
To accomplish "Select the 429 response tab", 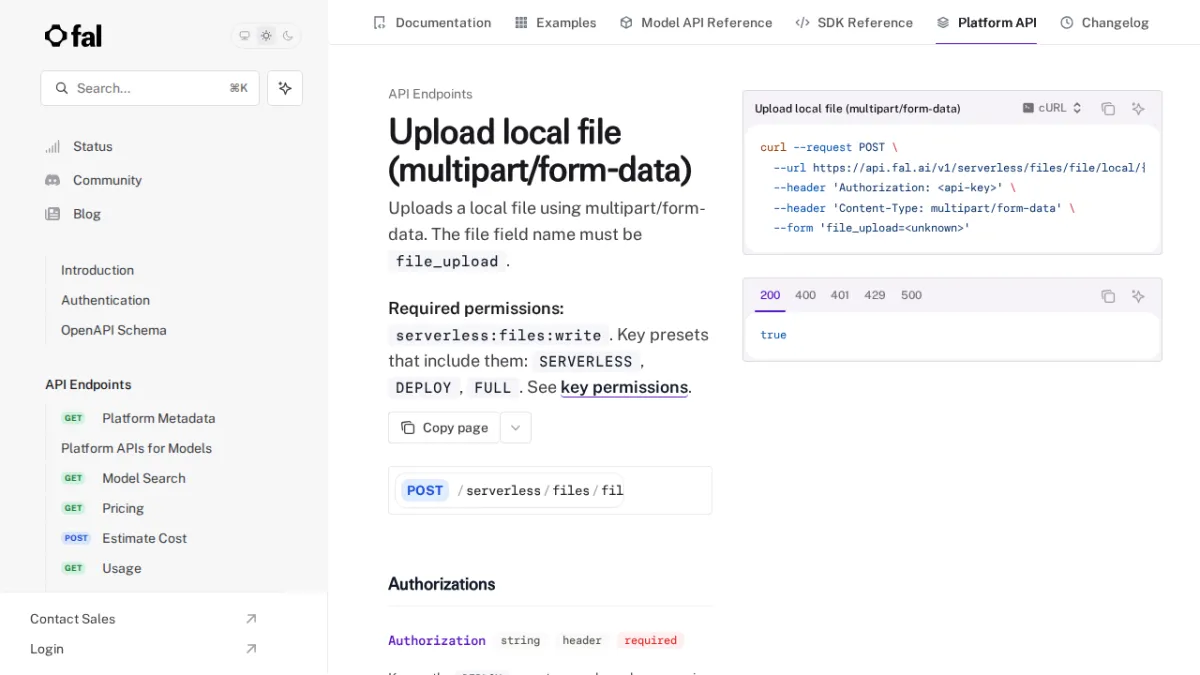I will coord(875,295).
